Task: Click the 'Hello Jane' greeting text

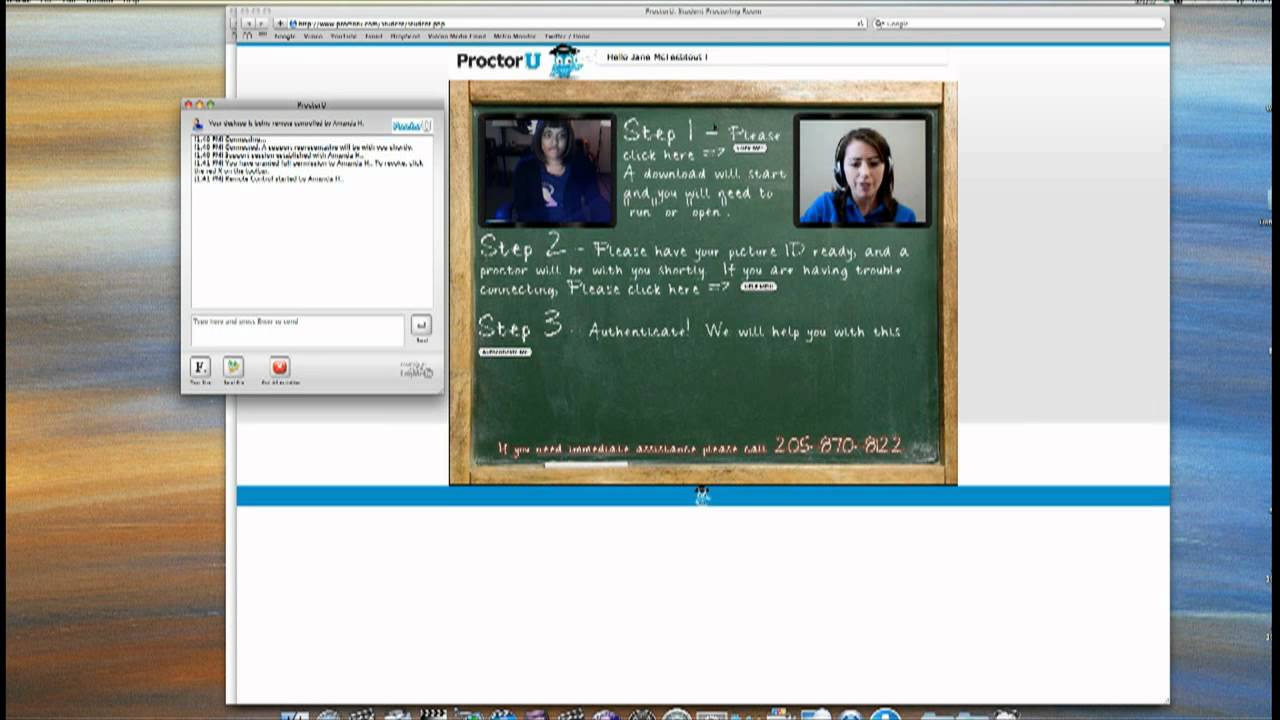Action: coord(657,57)
